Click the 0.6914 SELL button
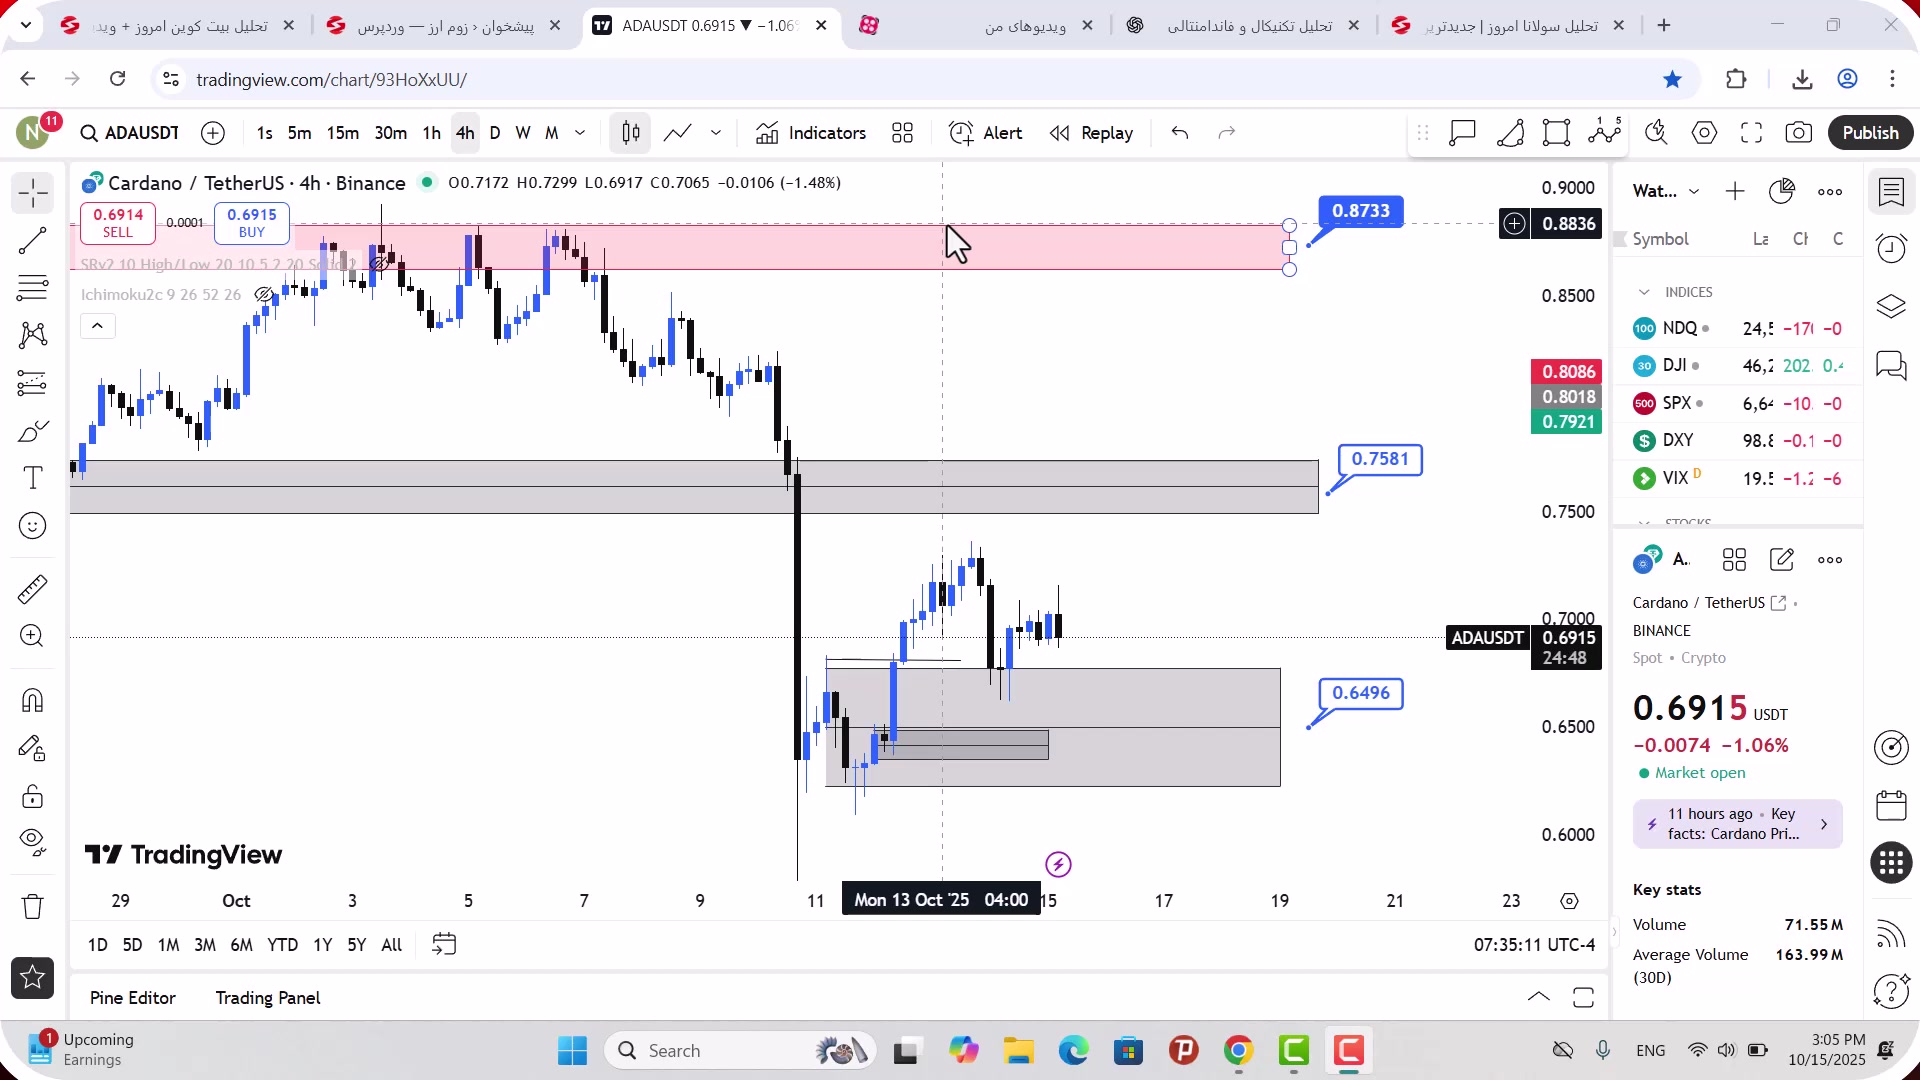This screenshot has height=1080, width=1920. [118, 223]
